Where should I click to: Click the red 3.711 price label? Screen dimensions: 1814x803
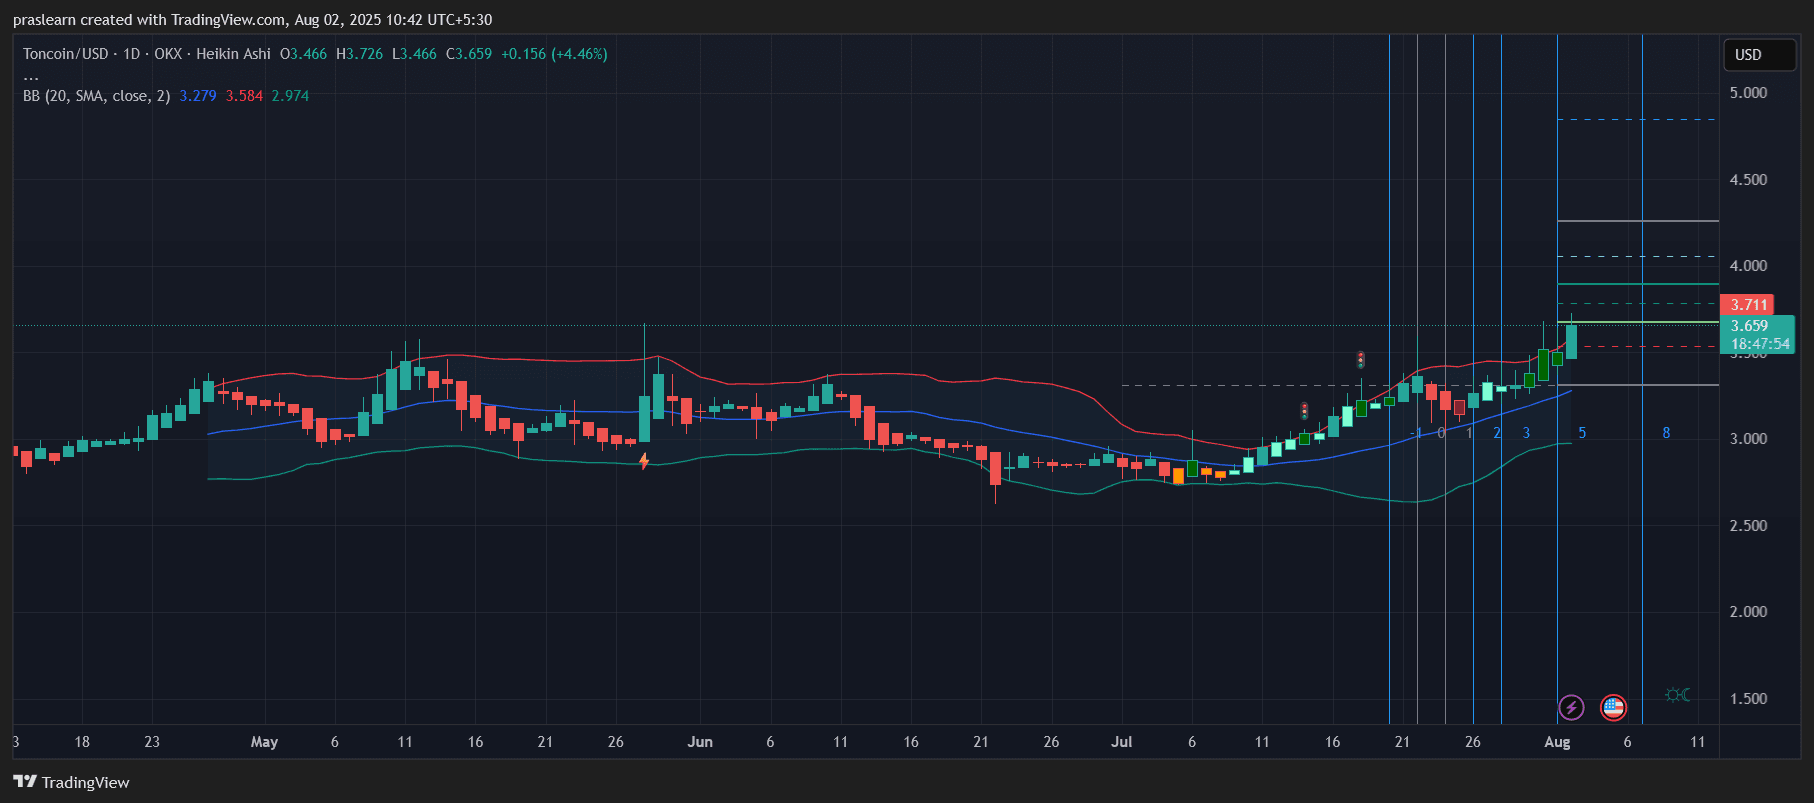[x=1748, y=305]
